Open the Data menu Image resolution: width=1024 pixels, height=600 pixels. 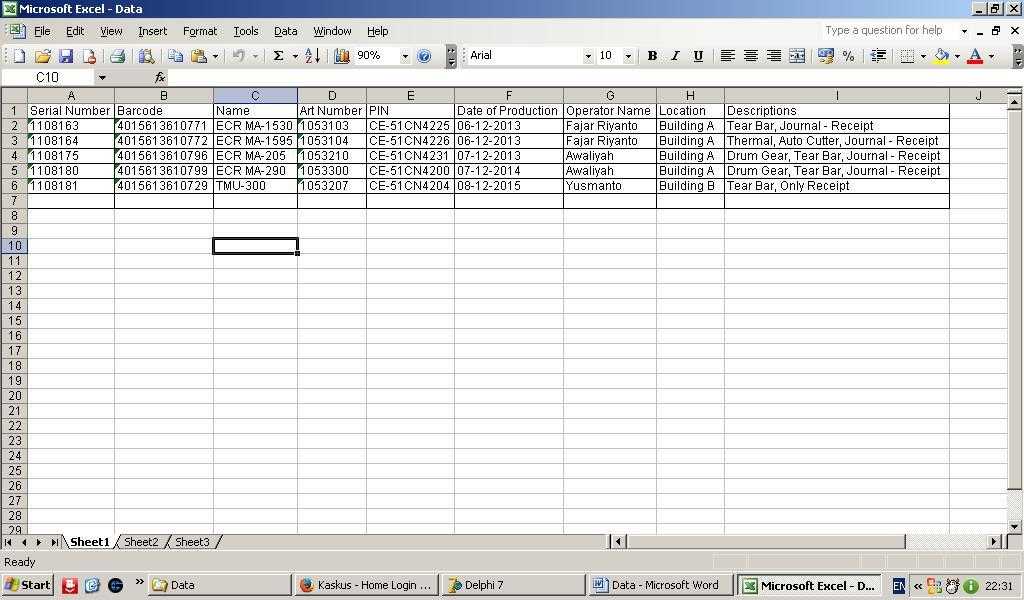point(285,31)
